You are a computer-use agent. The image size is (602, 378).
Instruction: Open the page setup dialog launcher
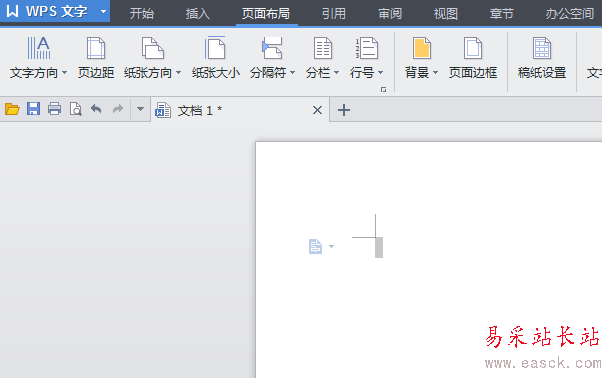pyautogui.click(x=383, y=89)
